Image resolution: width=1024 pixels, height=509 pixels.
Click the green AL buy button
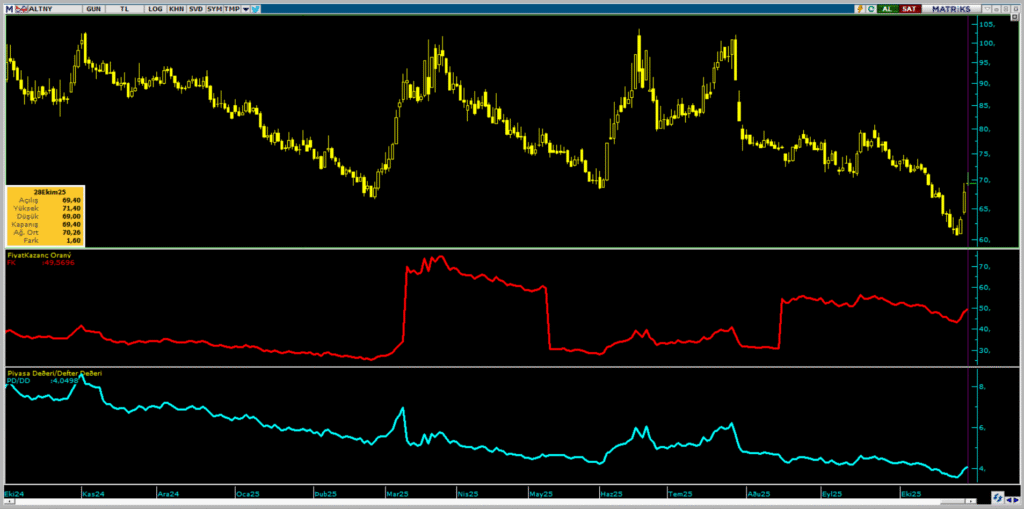tap(887, 8)
